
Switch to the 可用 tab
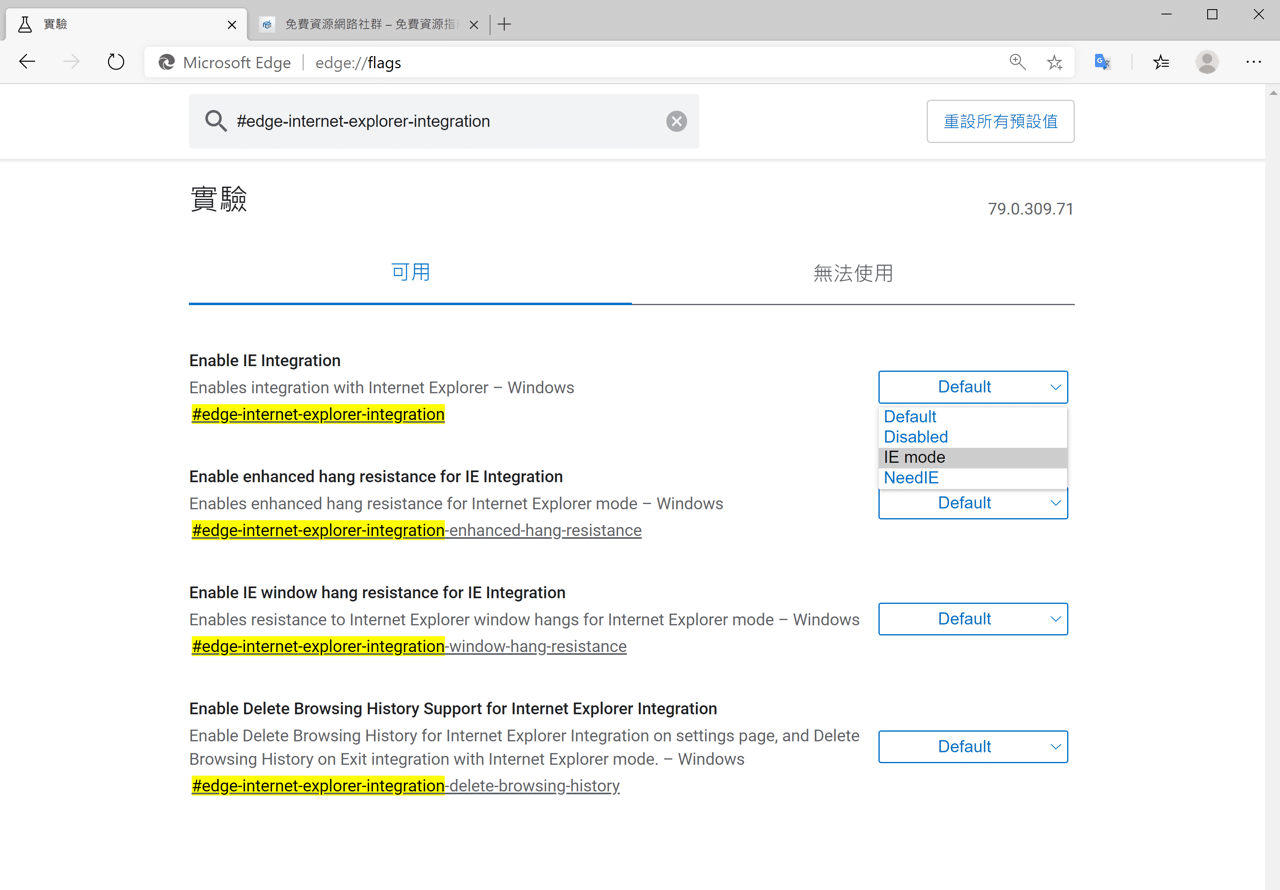(410, 273)
